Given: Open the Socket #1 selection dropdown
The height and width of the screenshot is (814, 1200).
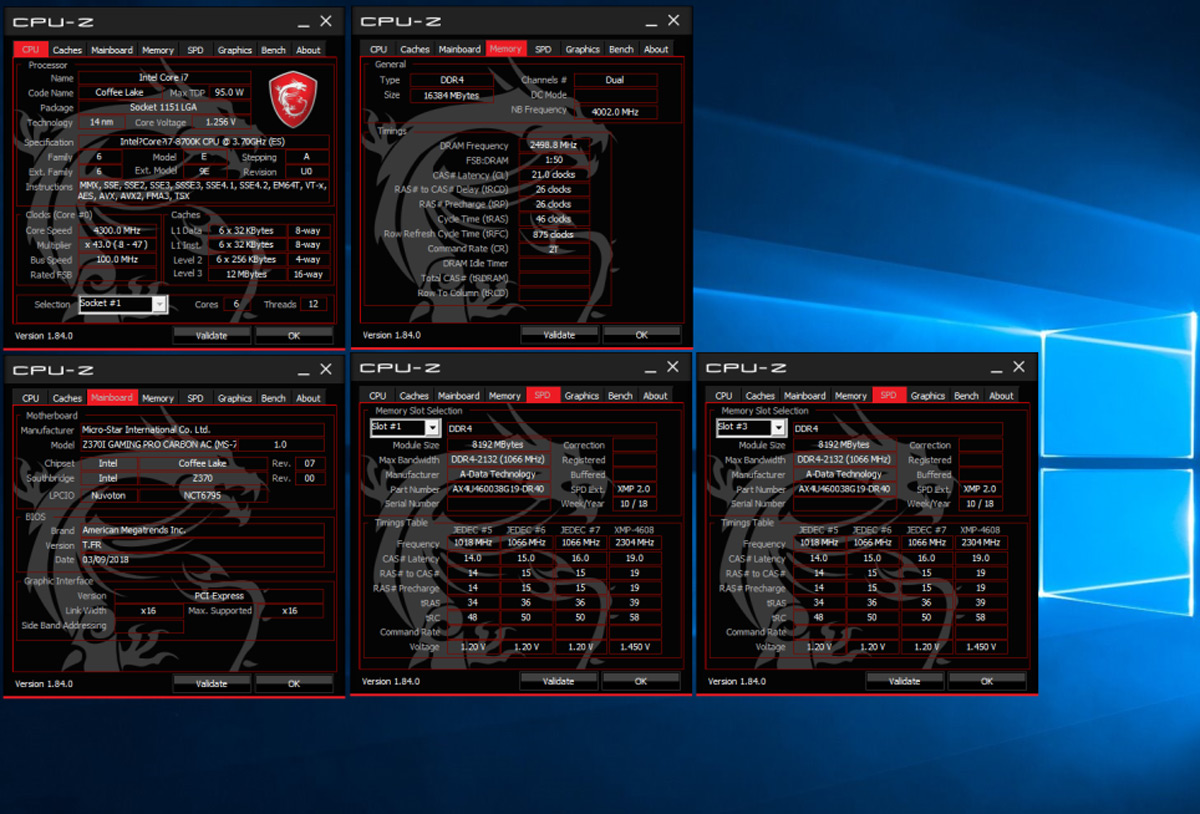Looking at the screenshot, I should click(159, 304).
